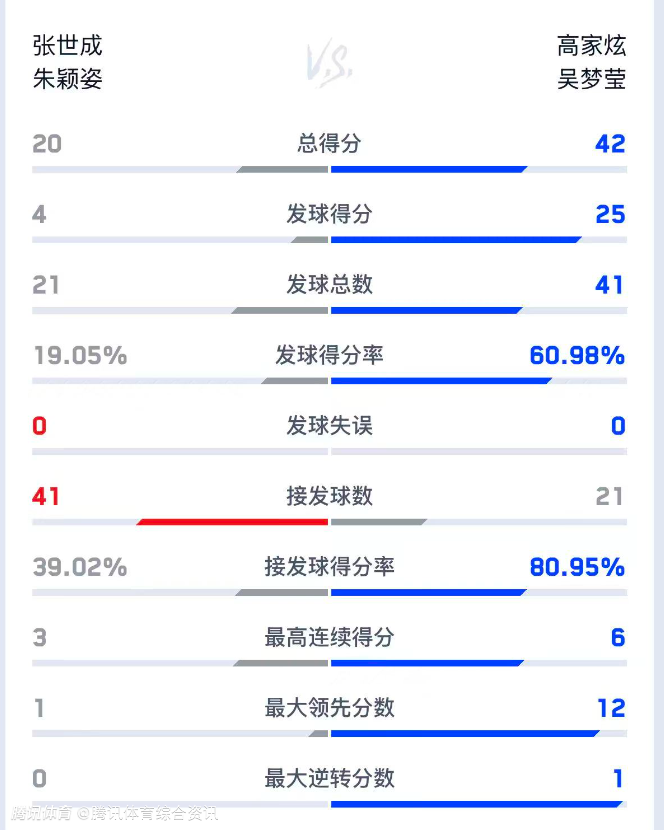Open player 高家炫 profile name
Viewport: 664px width, 830px height.
pos(591,46)
